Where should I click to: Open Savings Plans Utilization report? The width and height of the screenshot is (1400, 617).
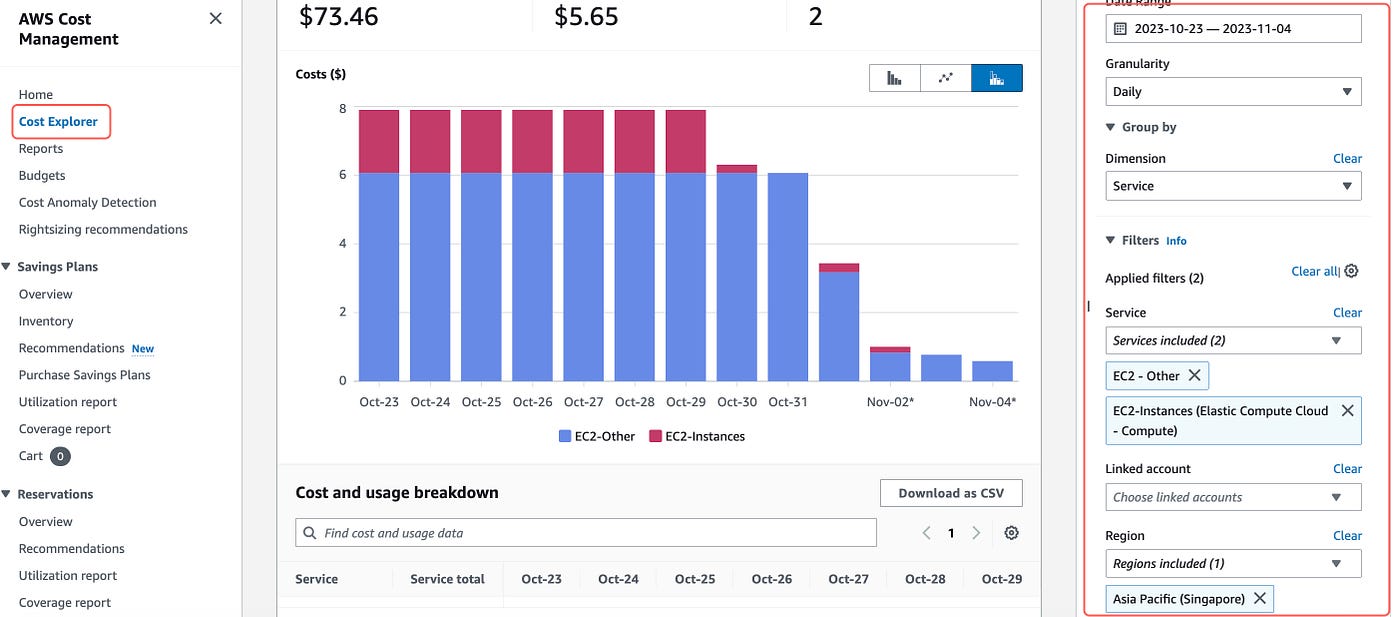pyautogui.click(x=68, y=402)
